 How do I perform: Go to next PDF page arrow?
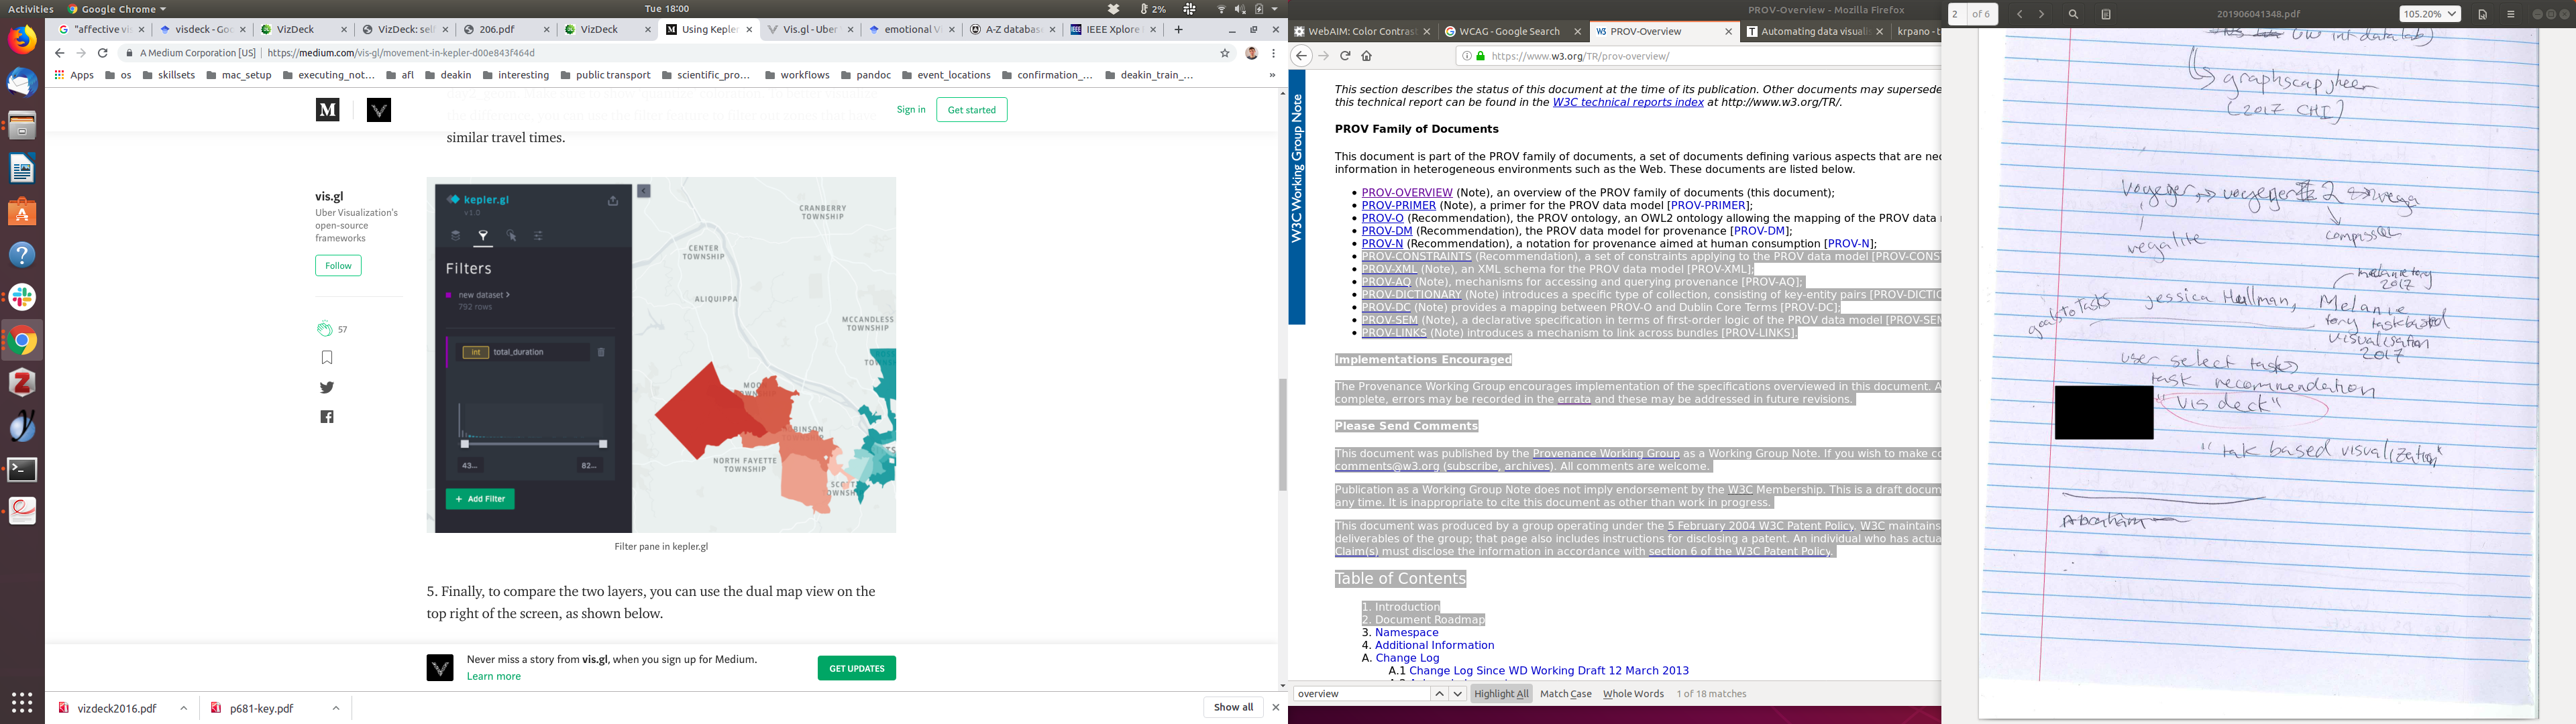pyautogui.click(x=2042, y=14)
